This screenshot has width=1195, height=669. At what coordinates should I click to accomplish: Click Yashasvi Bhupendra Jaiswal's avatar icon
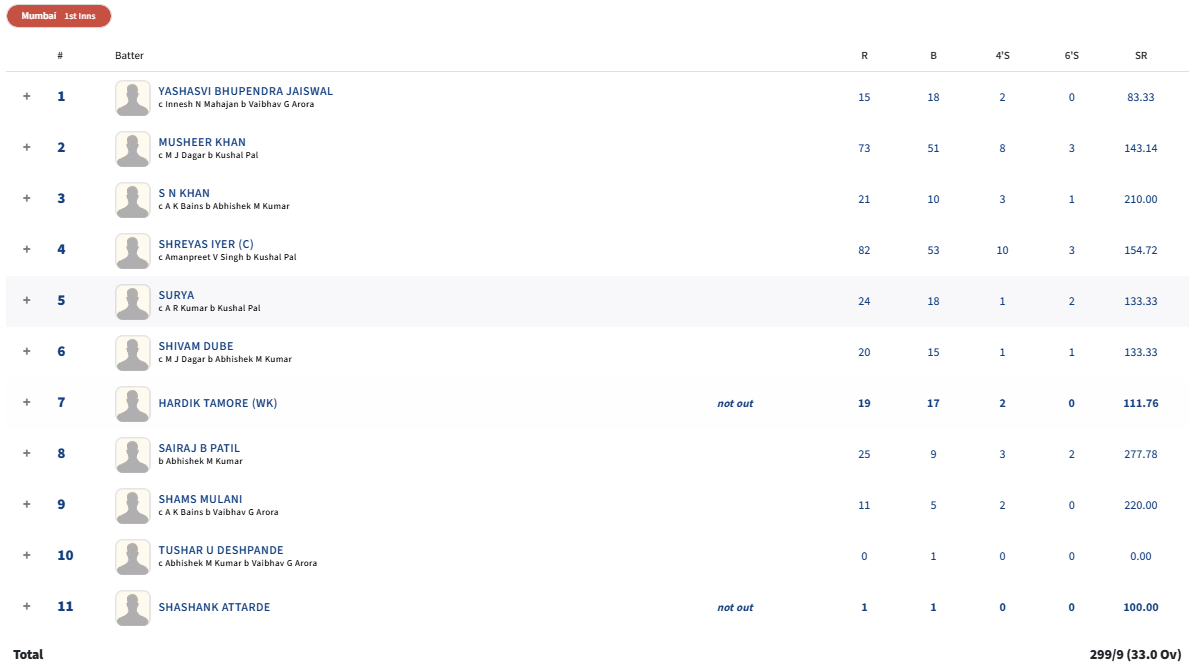pyautogui.click(x=133, y=98)
